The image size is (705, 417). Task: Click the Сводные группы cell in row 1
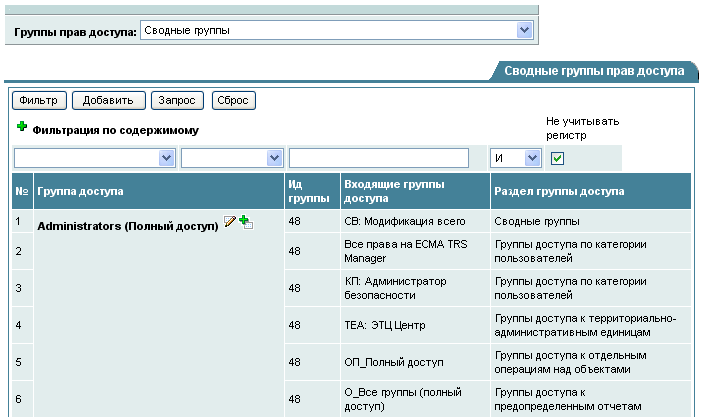[x=590, y=221]
